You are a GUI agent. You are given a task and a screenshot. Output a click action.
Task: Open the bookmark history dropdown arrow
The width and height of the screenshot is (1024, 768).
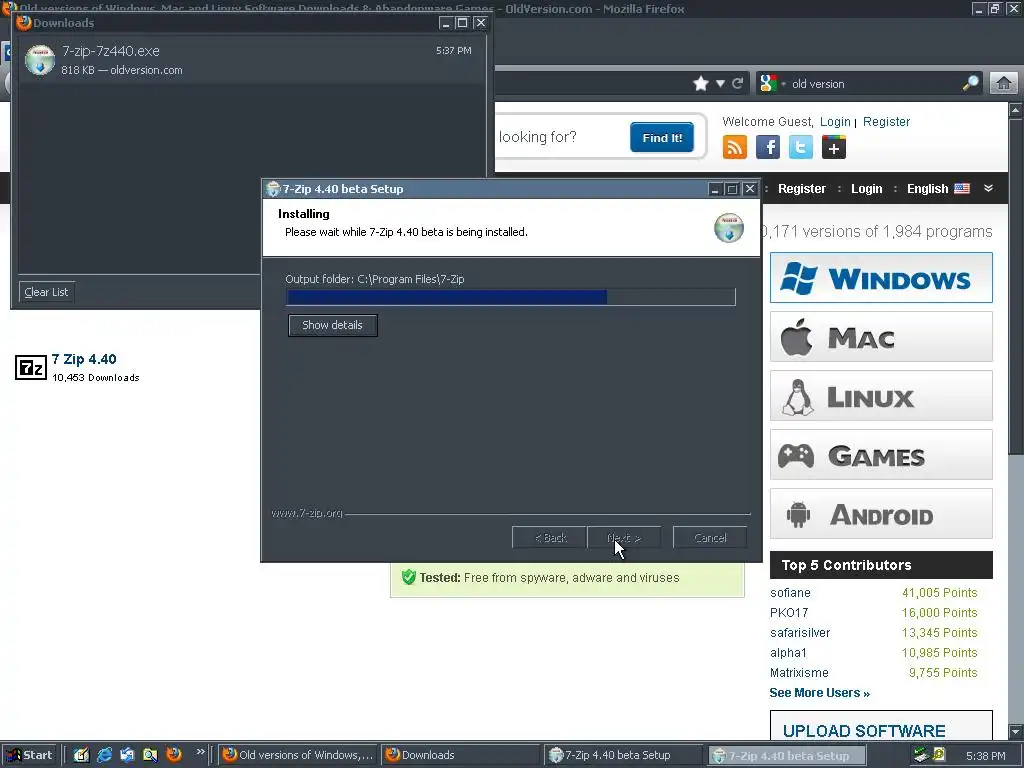coord(720,84)
